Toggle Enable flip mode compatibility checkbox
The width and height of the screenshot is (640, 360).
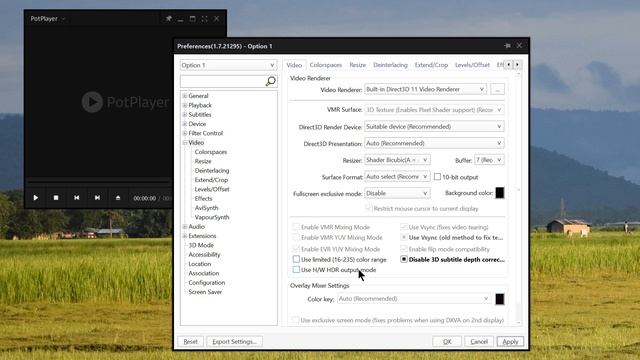click(x=404, y=249)
